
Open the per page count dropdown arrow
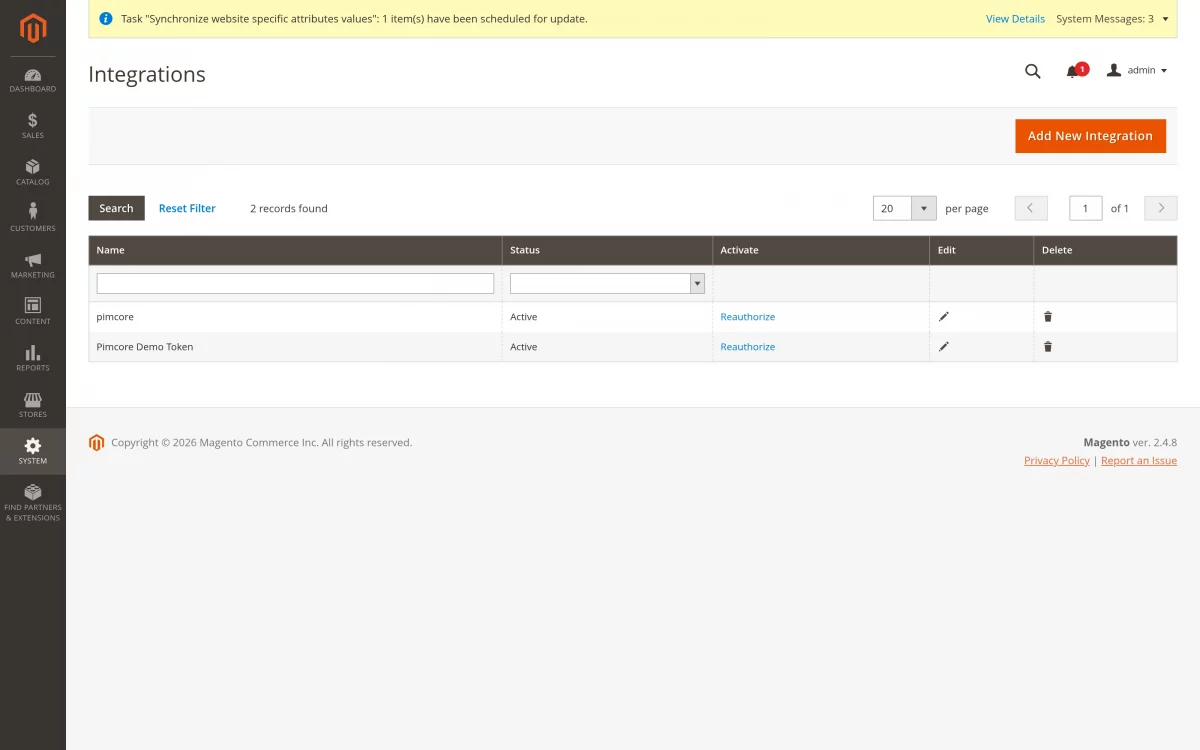(x=924, y=208)
